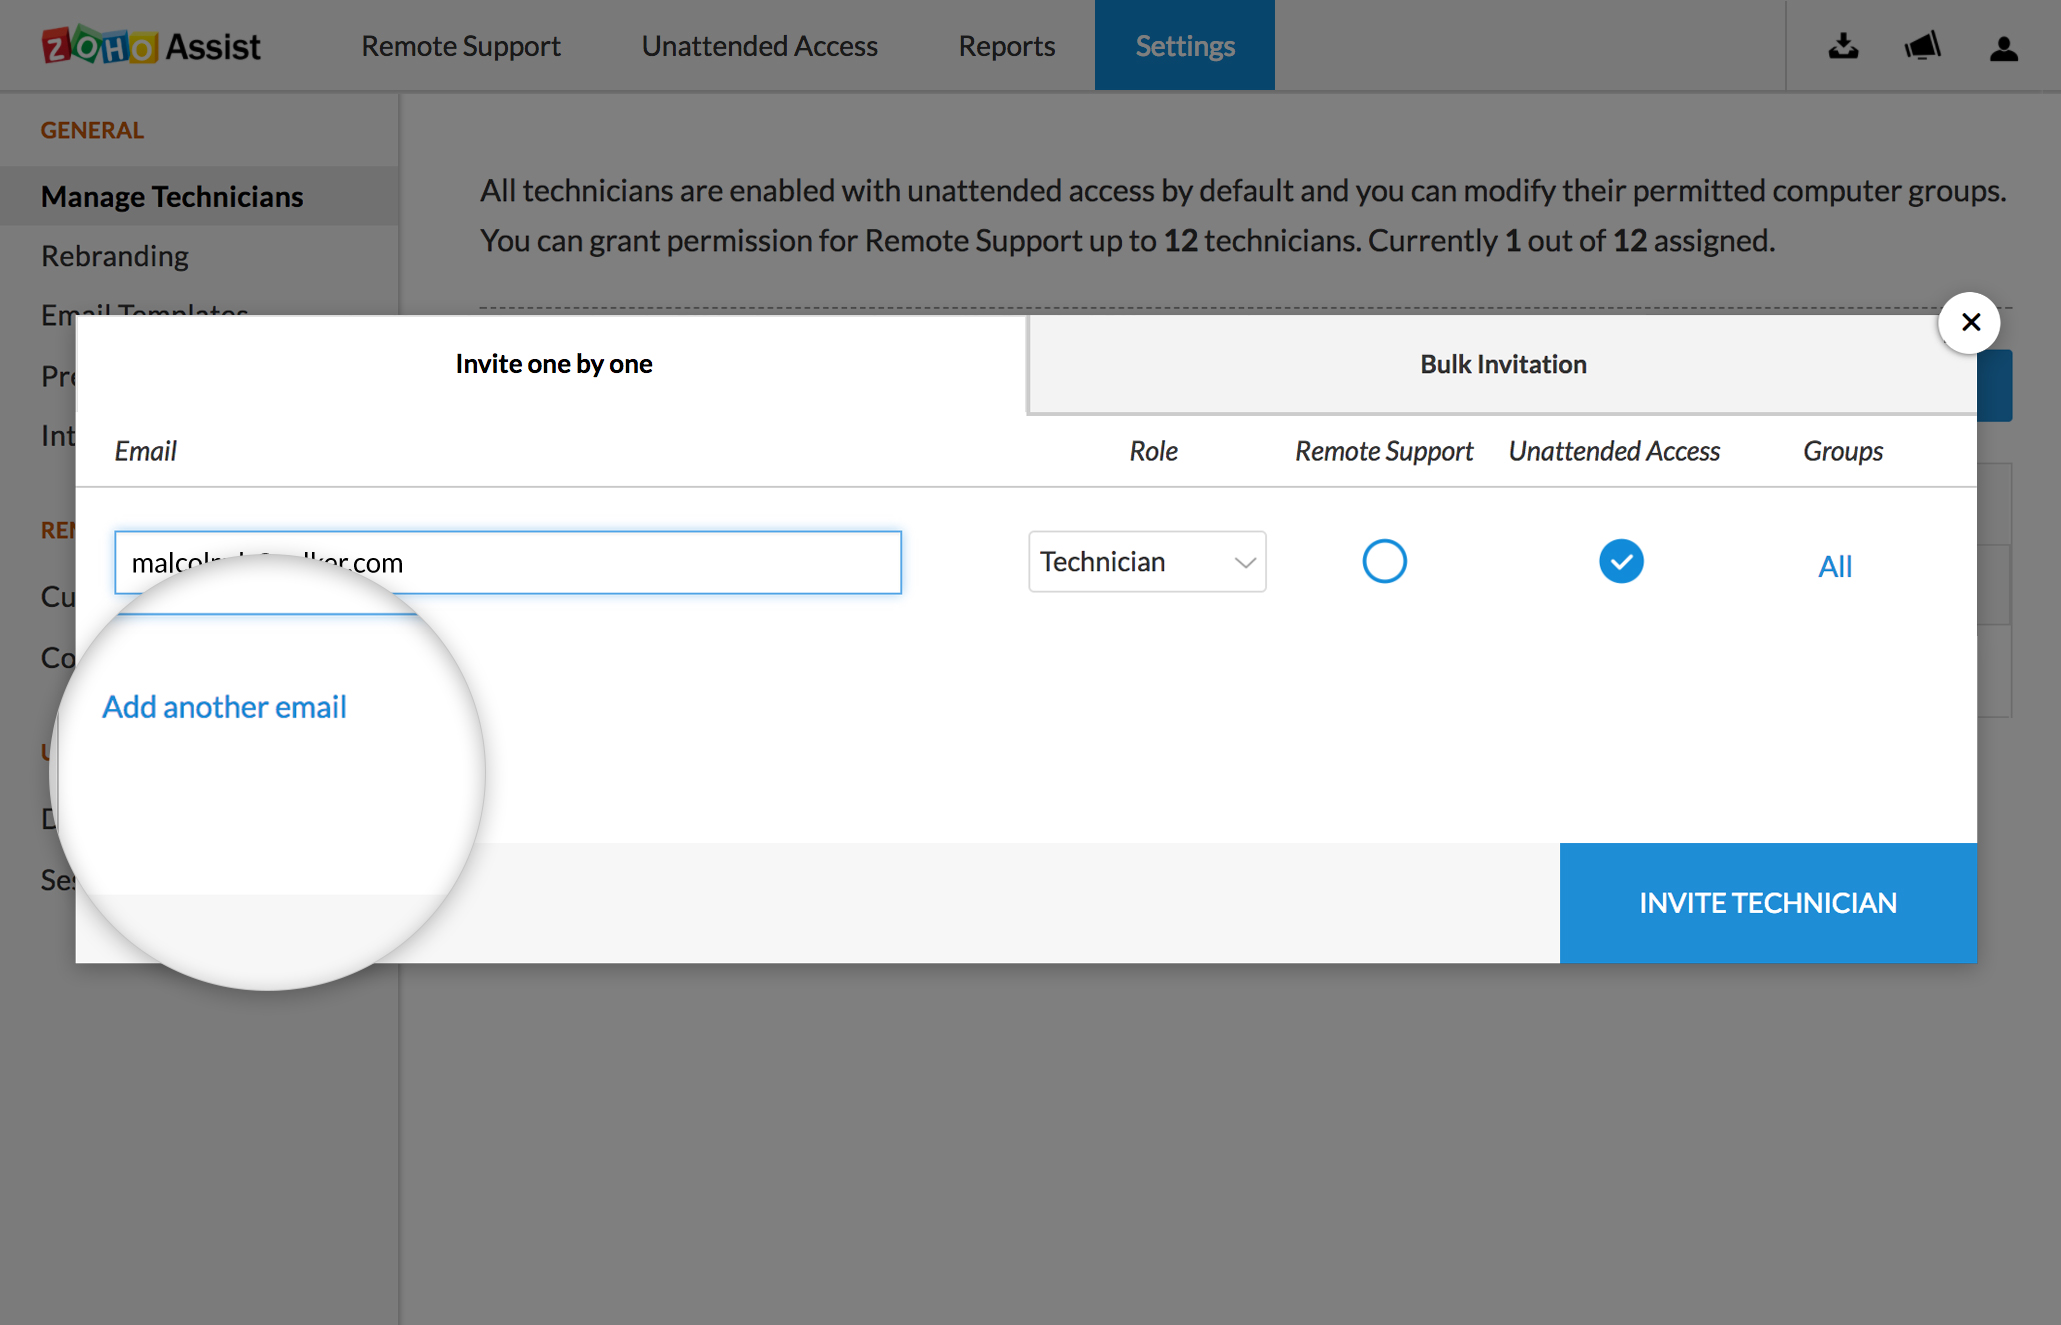Click the Add another email link

(x=224, y=707)
